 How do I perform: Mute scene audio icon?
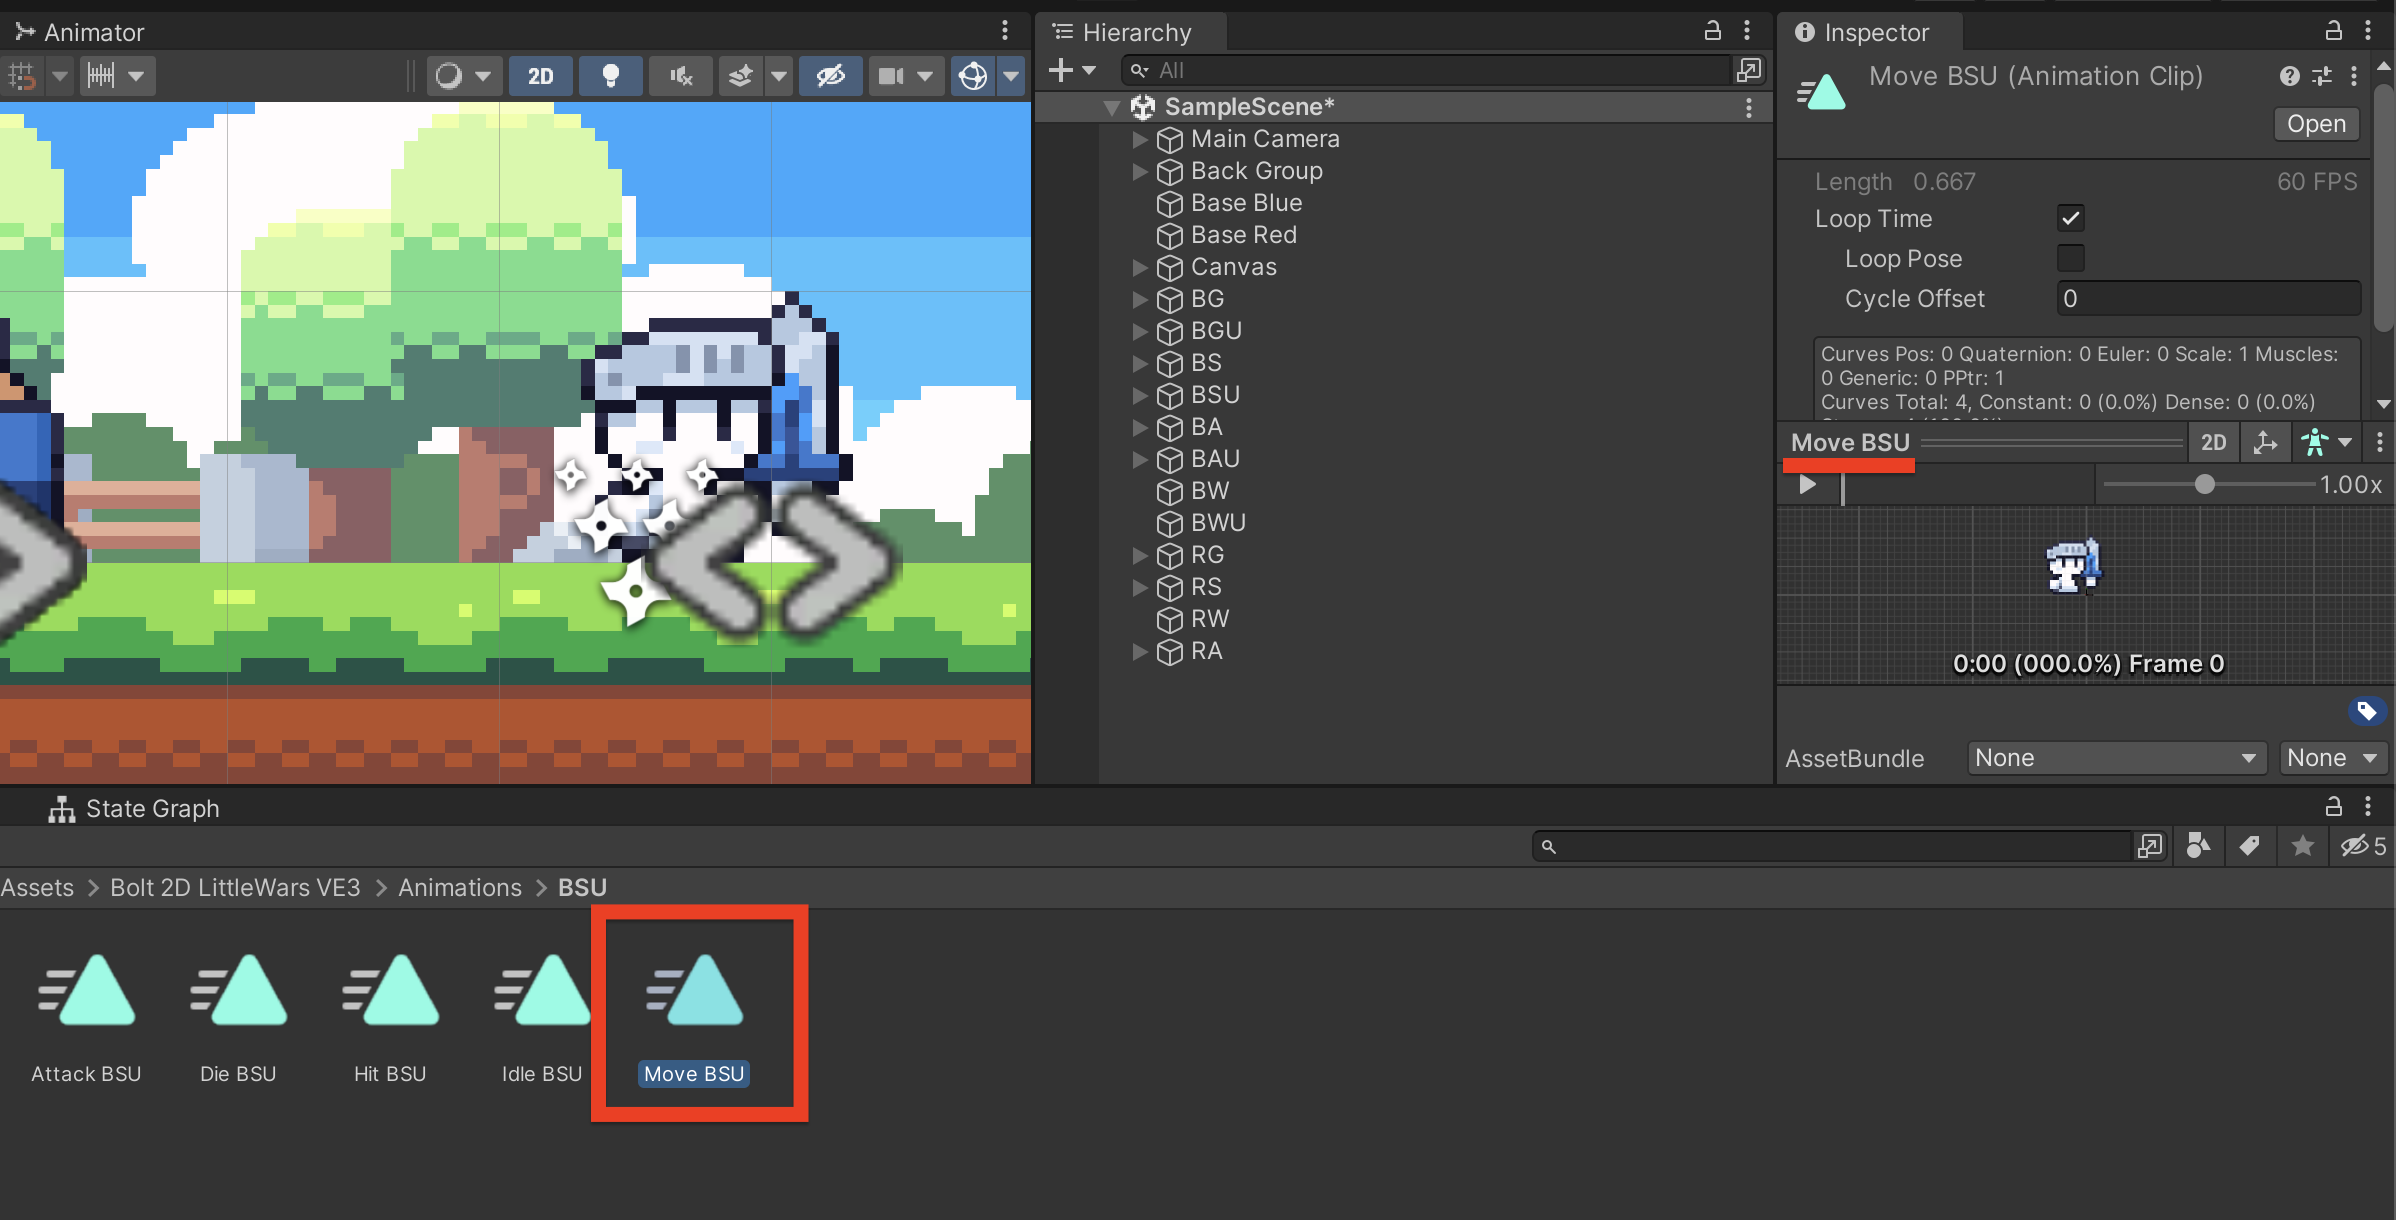click(x=681, y=76)
